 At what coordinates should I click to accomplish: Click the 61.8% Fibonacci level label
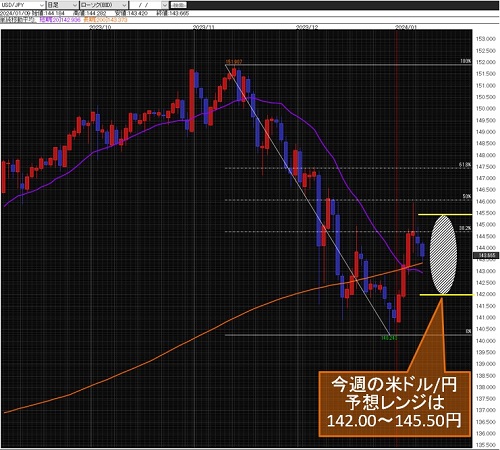coord(465,165)
